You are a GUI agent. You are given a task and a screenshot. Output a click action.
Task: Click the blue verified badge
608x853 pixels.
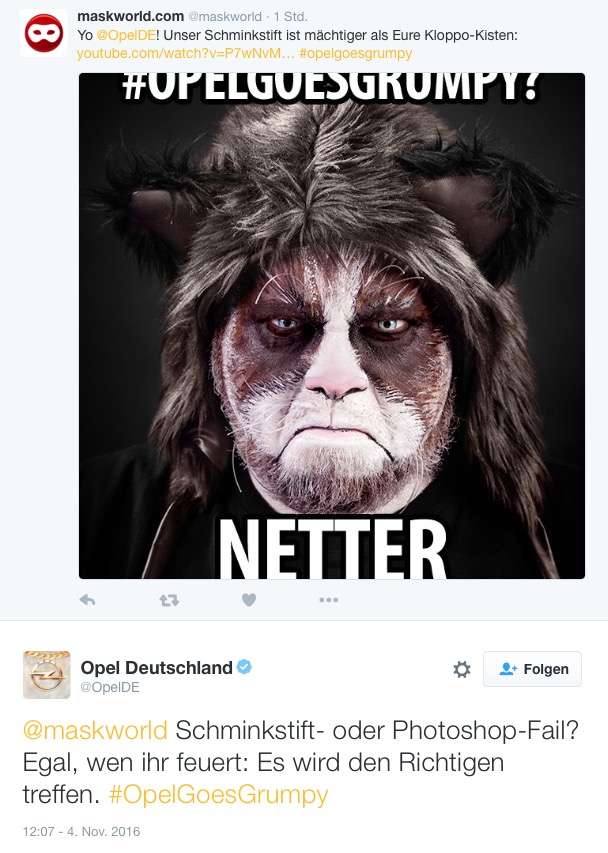point(244,666)
